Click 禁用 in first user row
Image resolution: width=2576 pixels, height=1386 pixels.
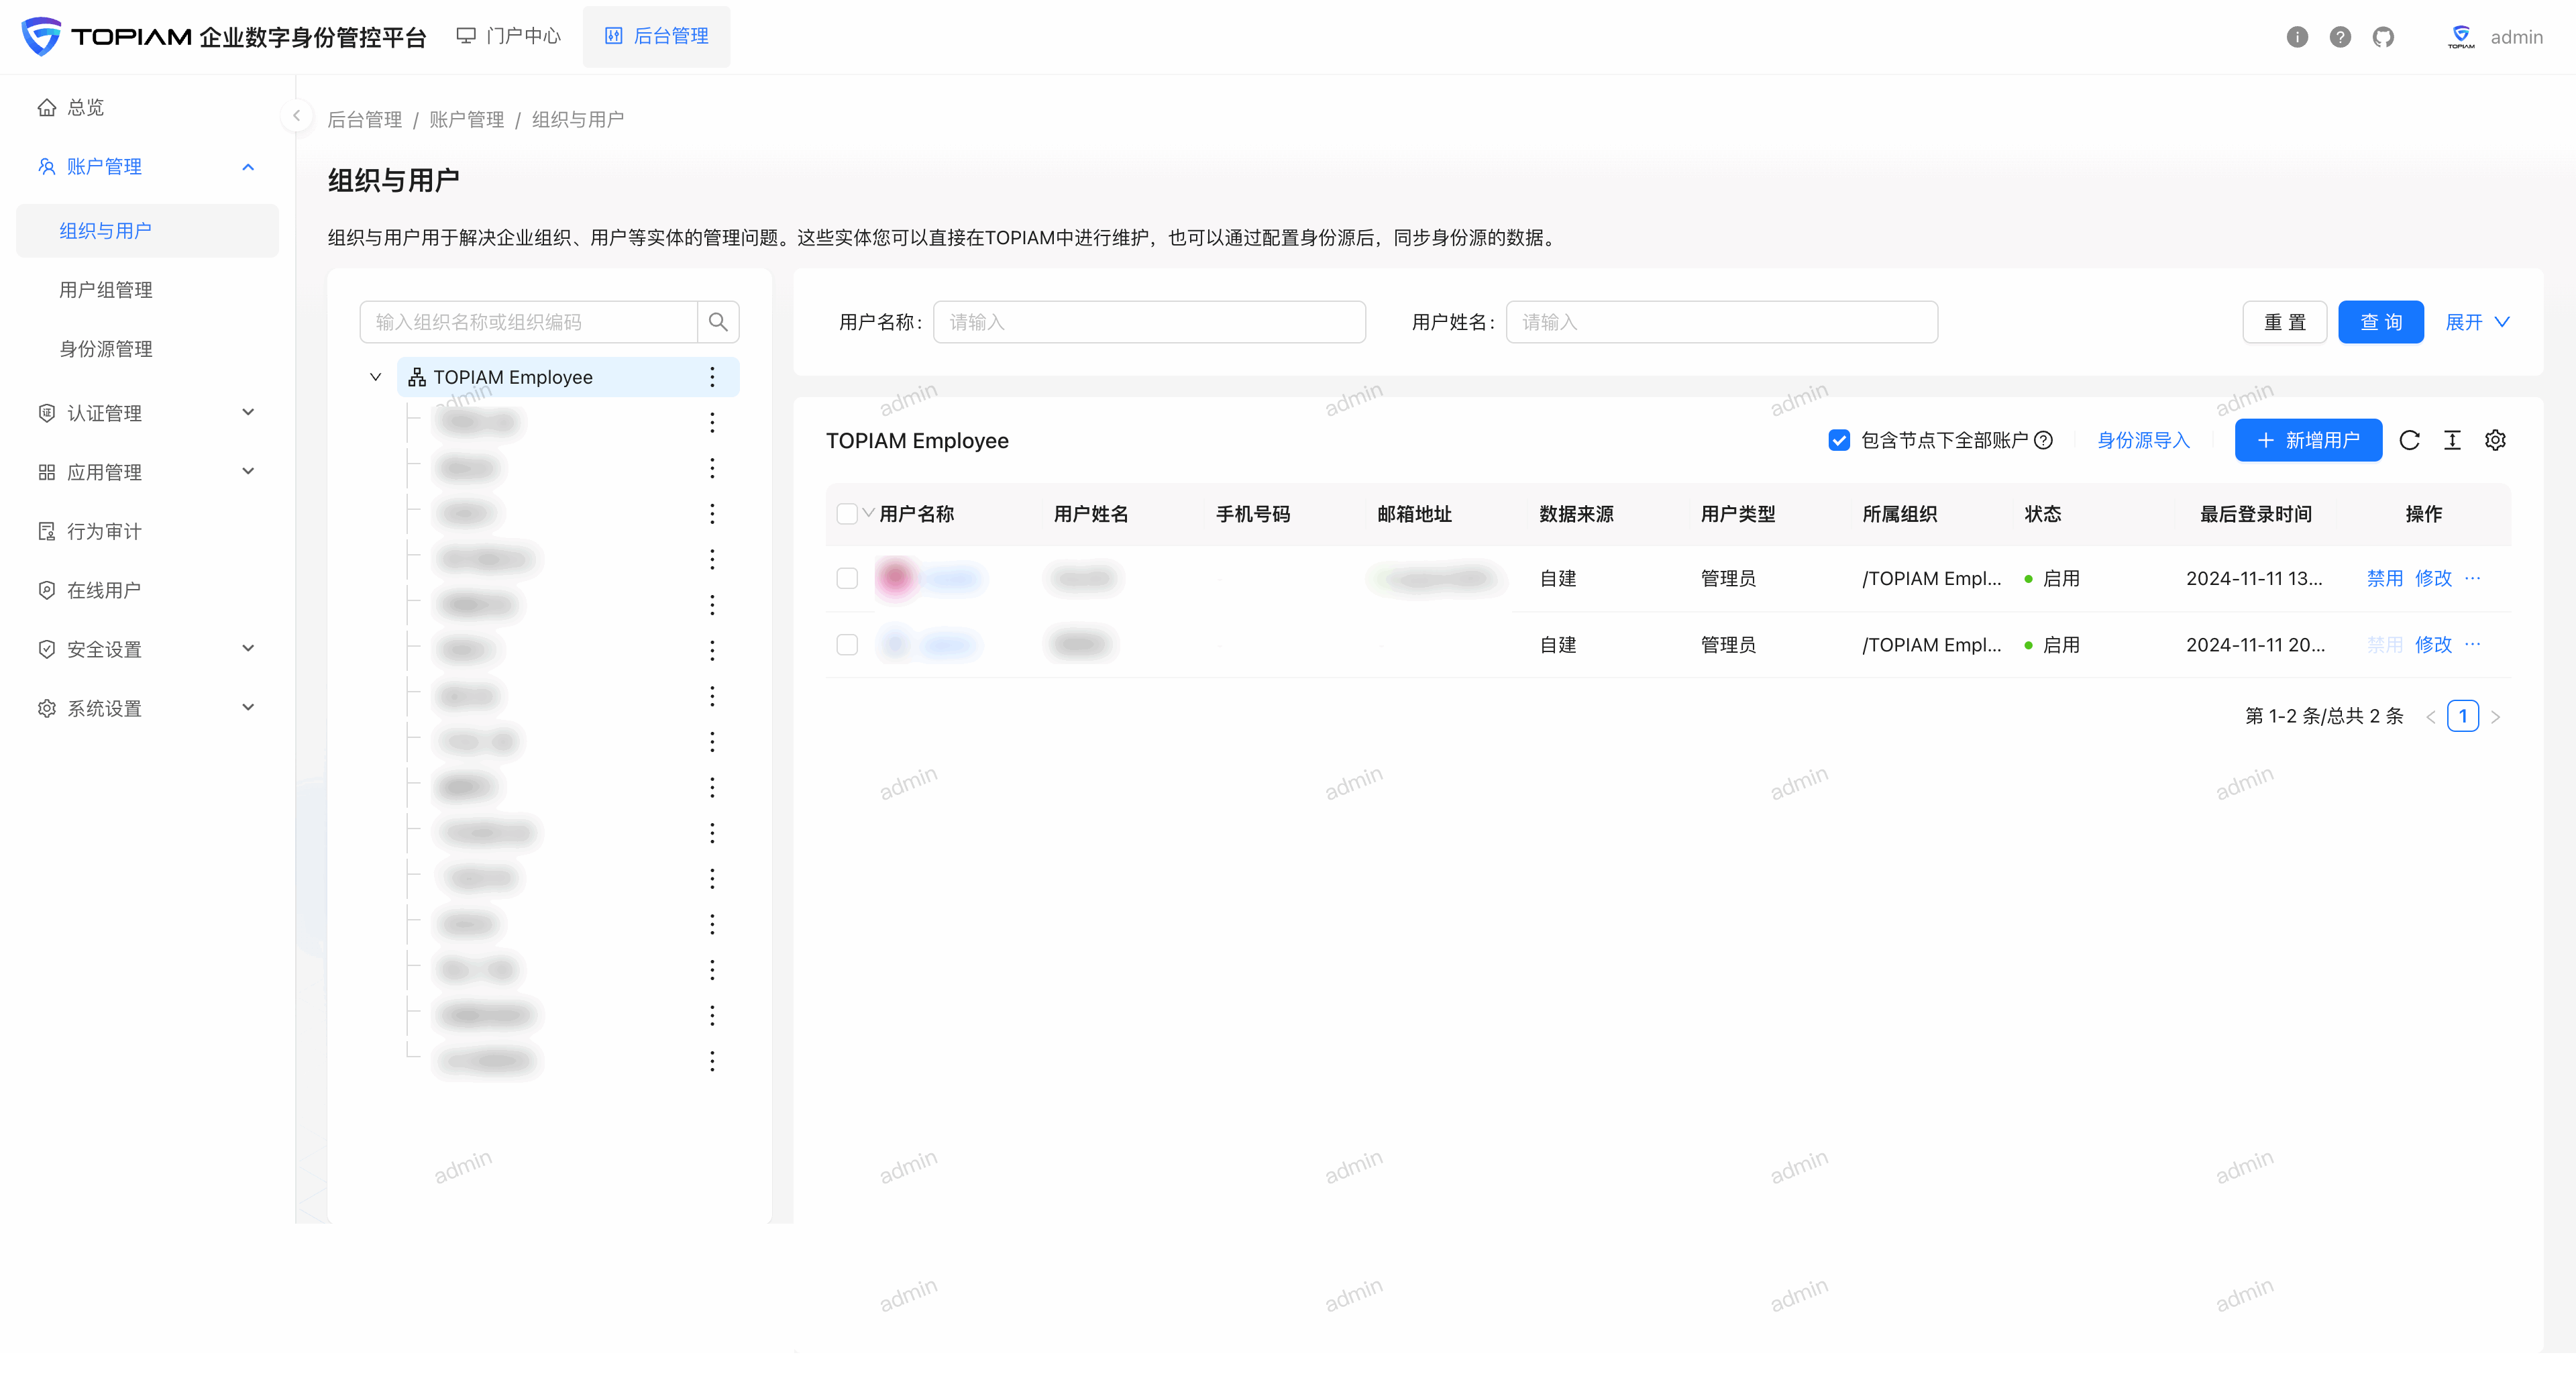pyautogui.click(x=2385, y=578)
